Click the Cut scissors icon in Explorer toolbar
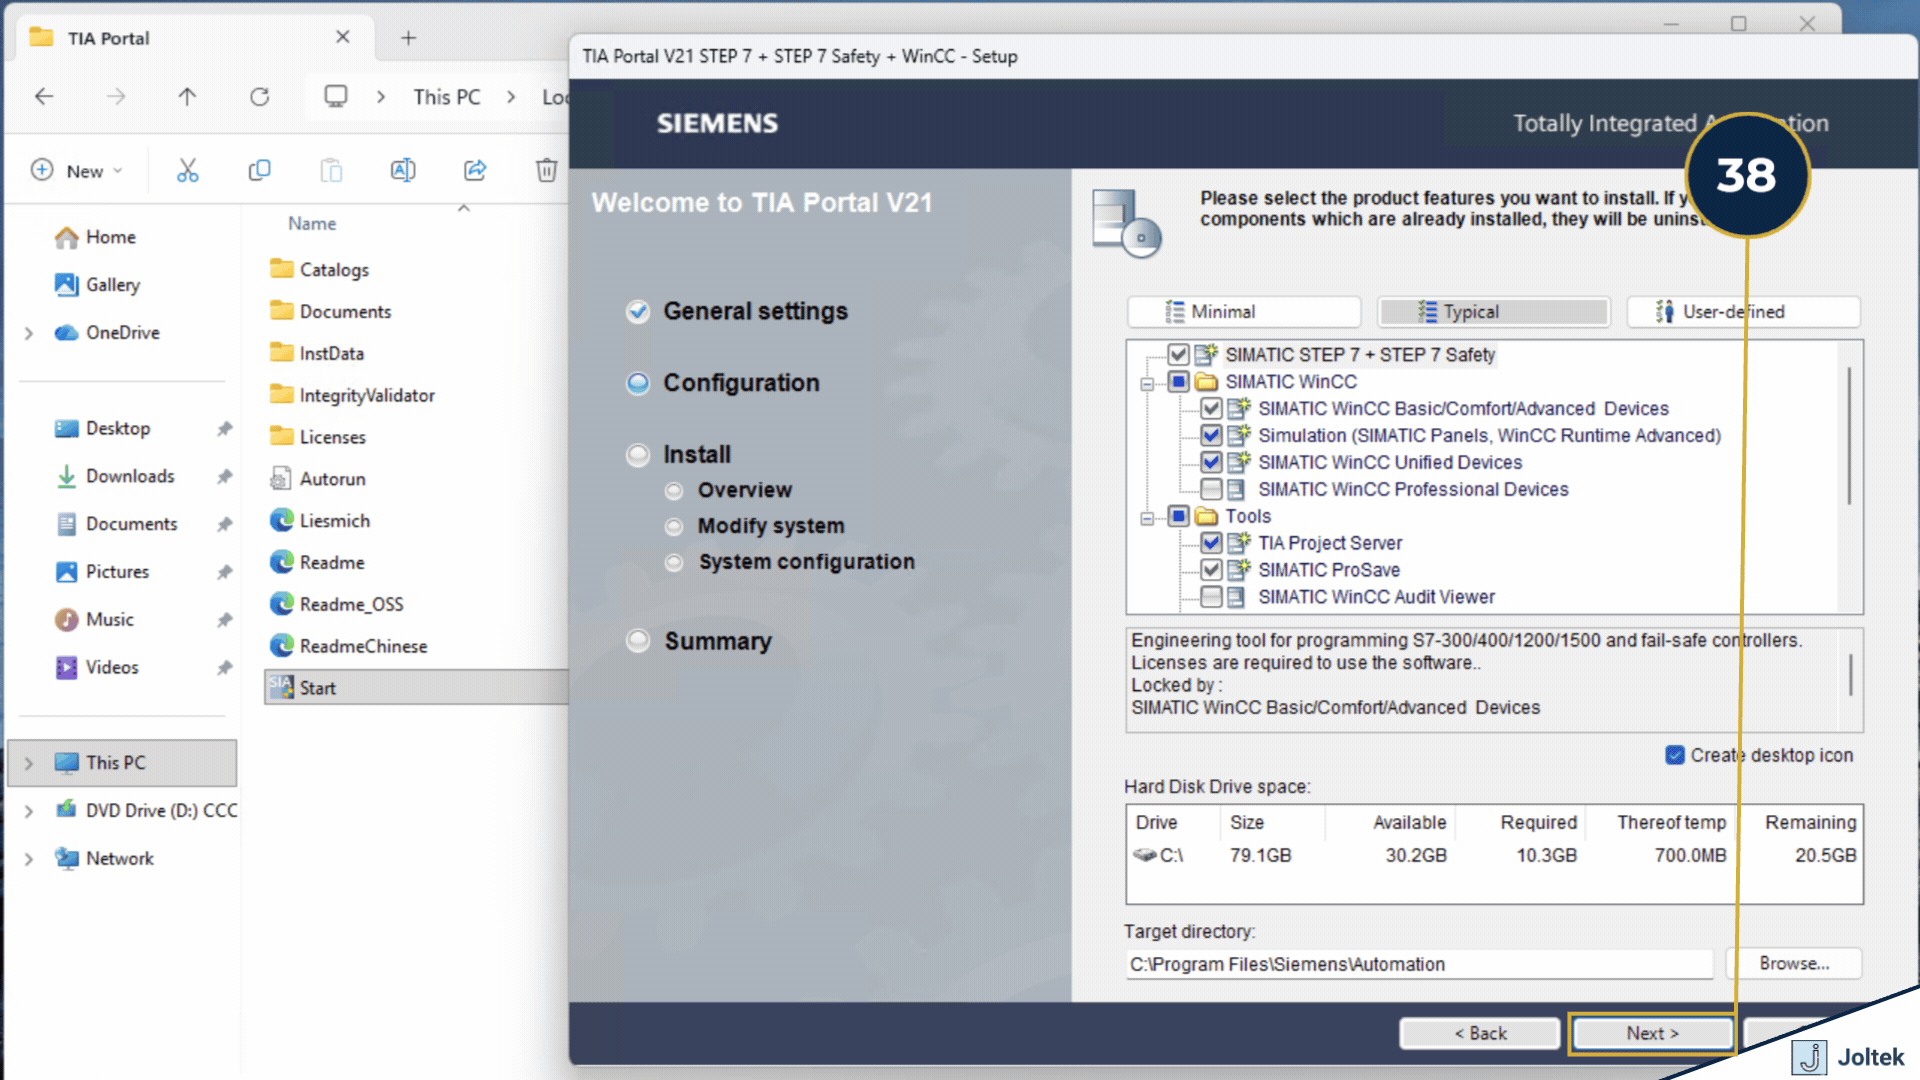Image resolution: width=1920 pixels, height=1080 pixels. click(x=187, y=171)
